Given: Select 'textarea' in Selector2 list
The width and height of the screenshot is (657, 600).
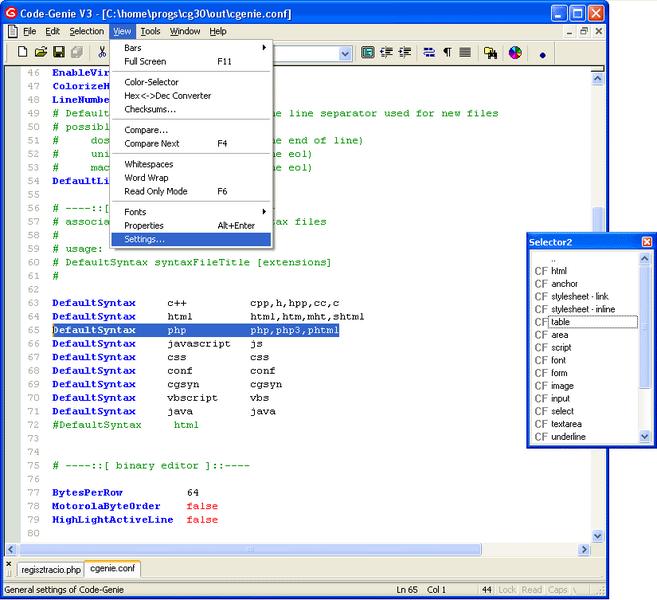Looking at the screenshot, I should coord(566,424).
